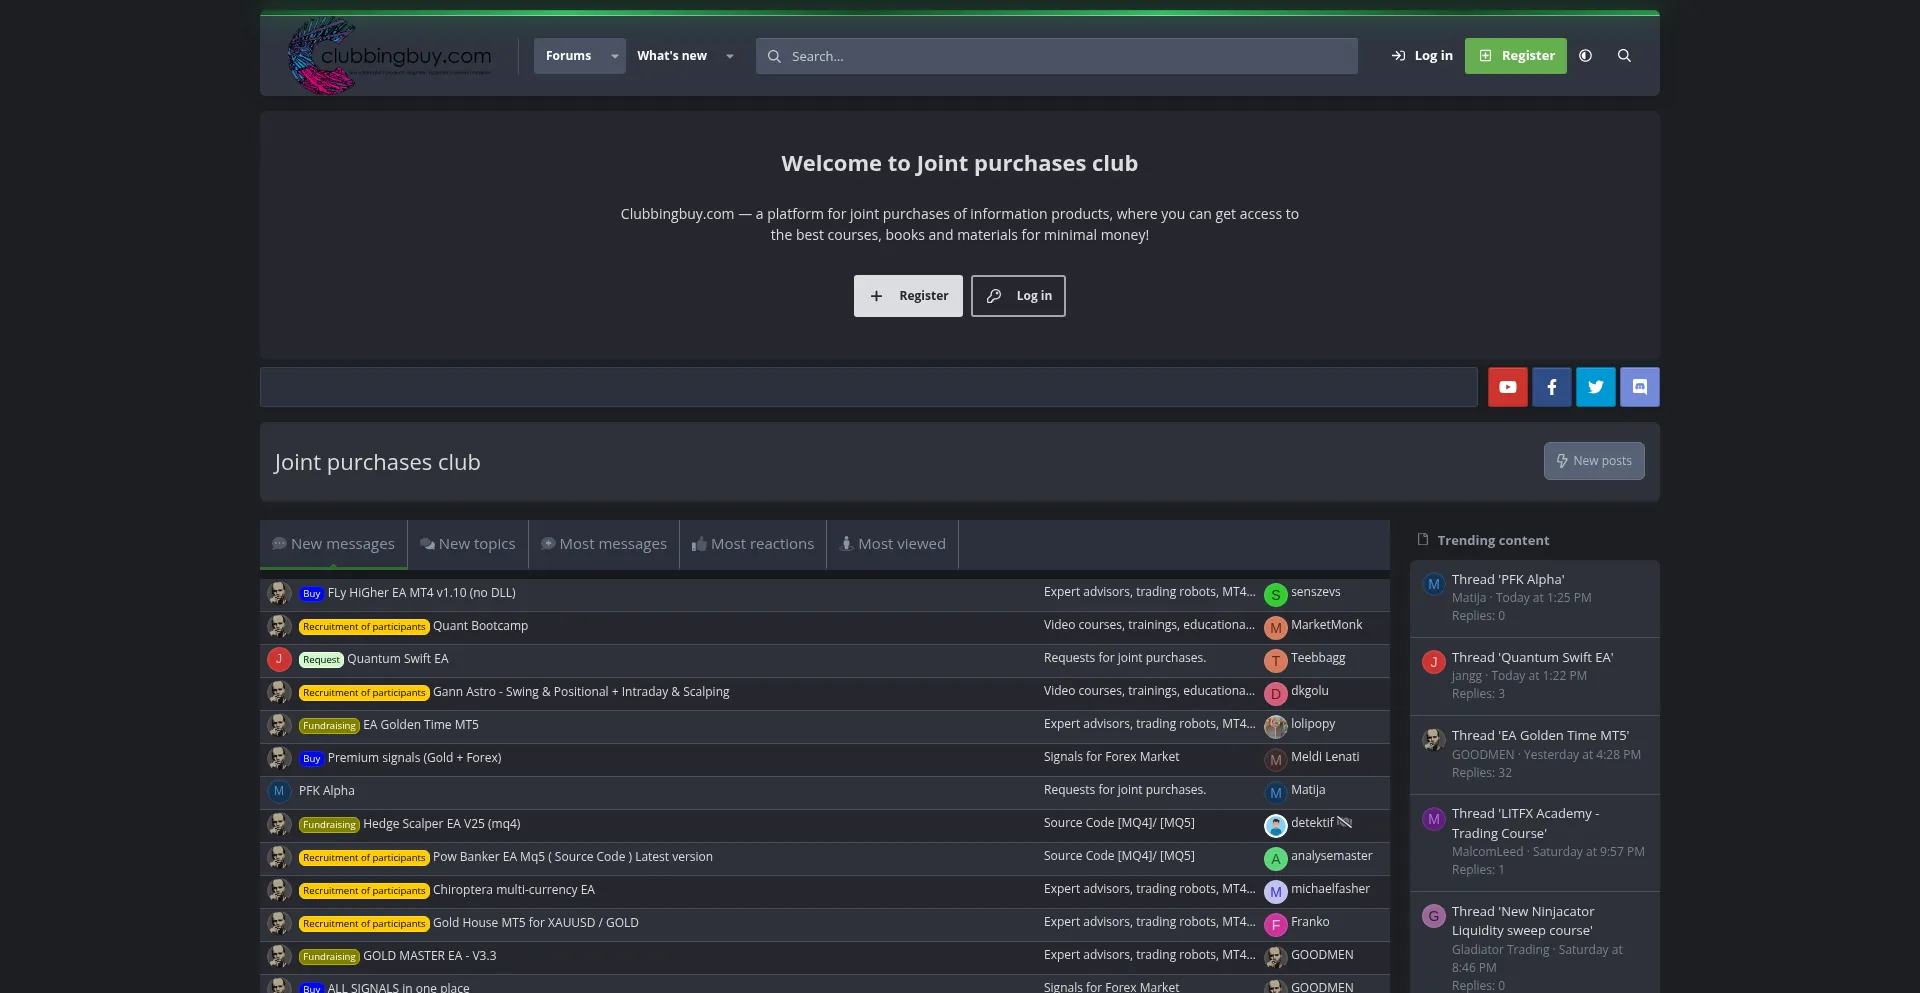The height and width of the screenshot is (993, 1920).
Task: Click the New posts button
Action: (x=1594, y=461)
